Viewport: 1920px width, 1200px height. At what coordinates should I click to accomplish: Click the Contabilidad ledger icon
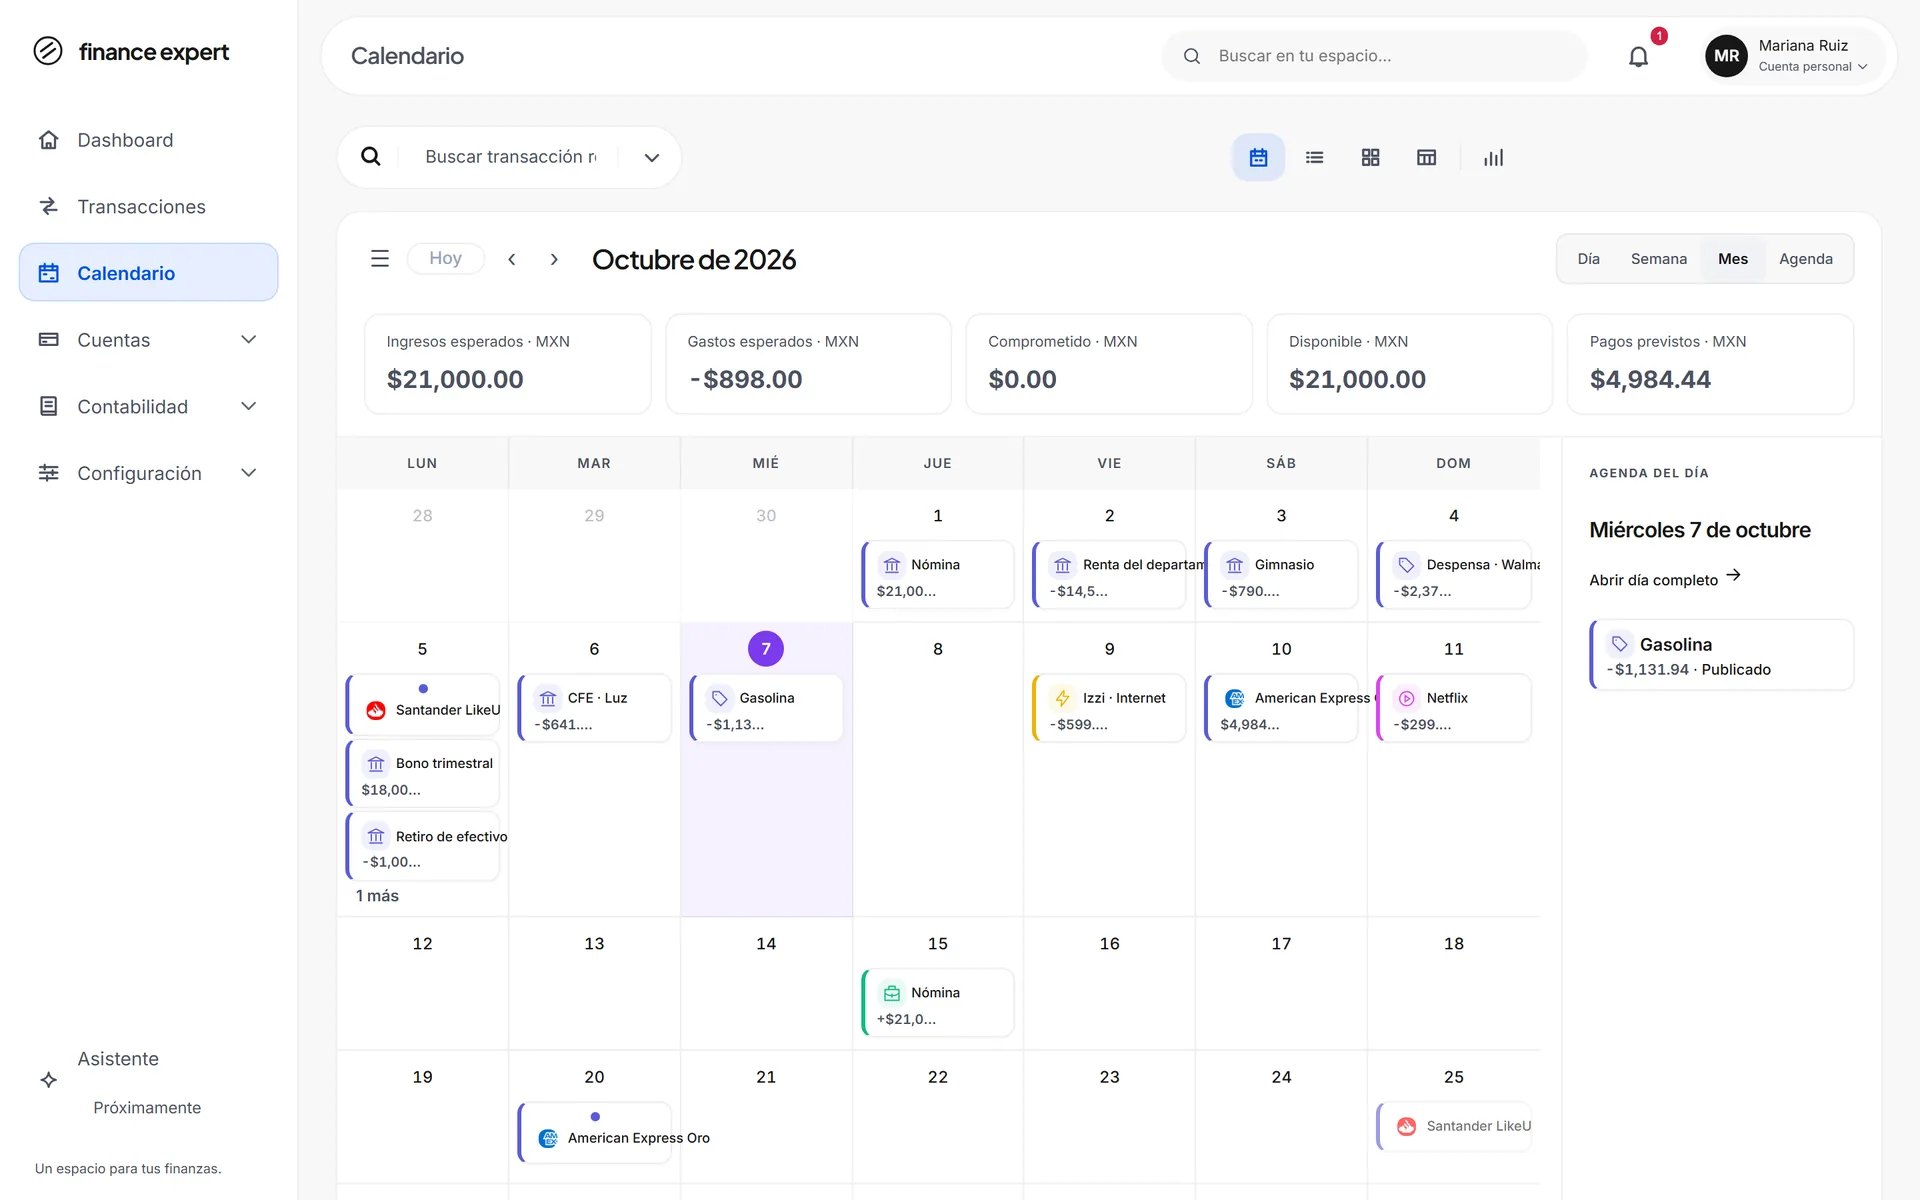[x=48, y=406]
